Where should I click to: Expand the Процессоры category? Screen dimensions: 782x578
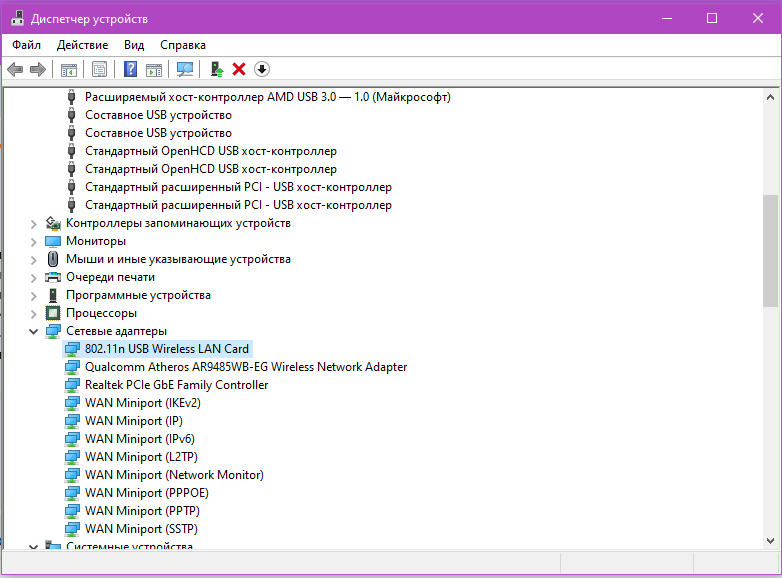point(33,314)
